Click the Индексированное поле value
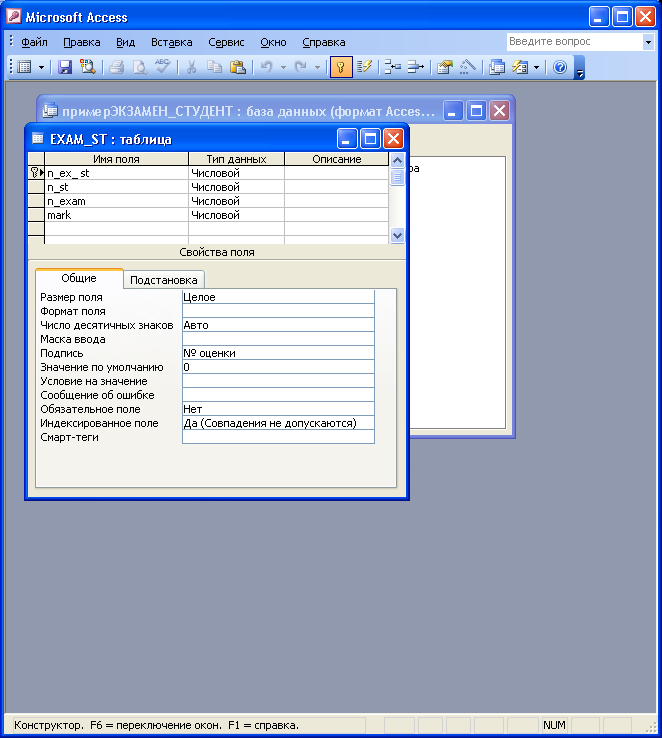662x738 pixels. 278,423
